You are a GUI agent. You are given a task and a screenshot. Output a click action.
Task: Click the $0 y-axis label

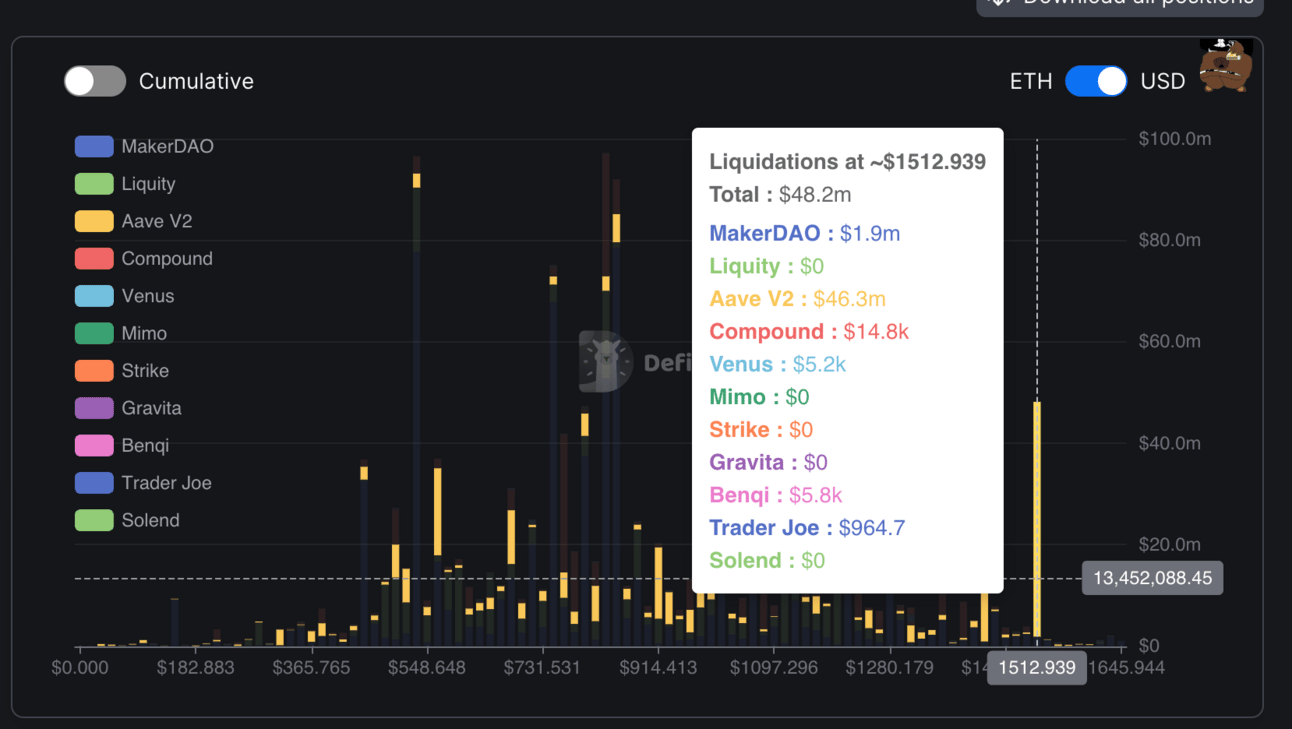click(1148, 646)
